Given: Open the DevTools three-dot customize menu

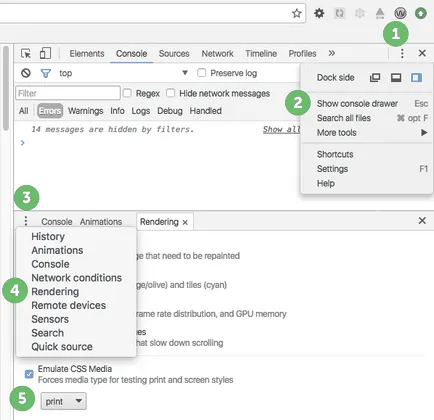Looking at the screenshot, I should coord(402,53).
